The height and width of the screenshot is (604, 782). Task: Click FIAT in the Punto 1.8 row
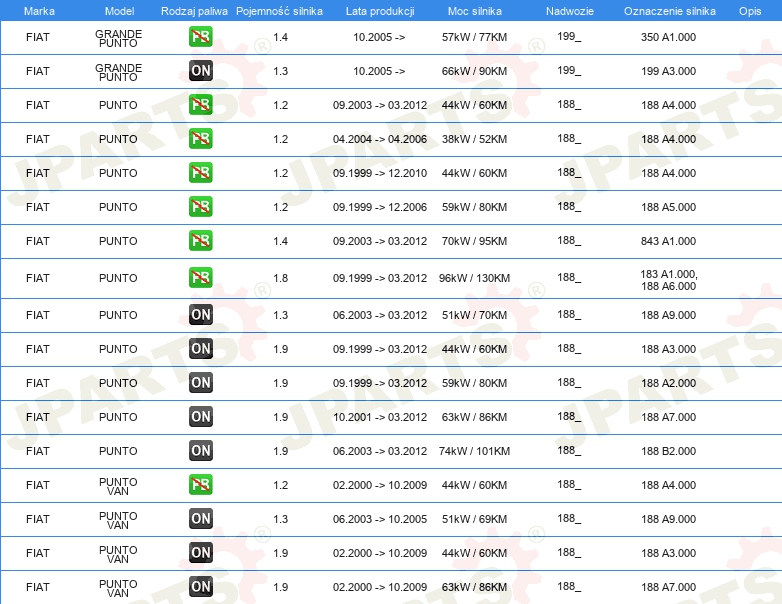[38, 278]
